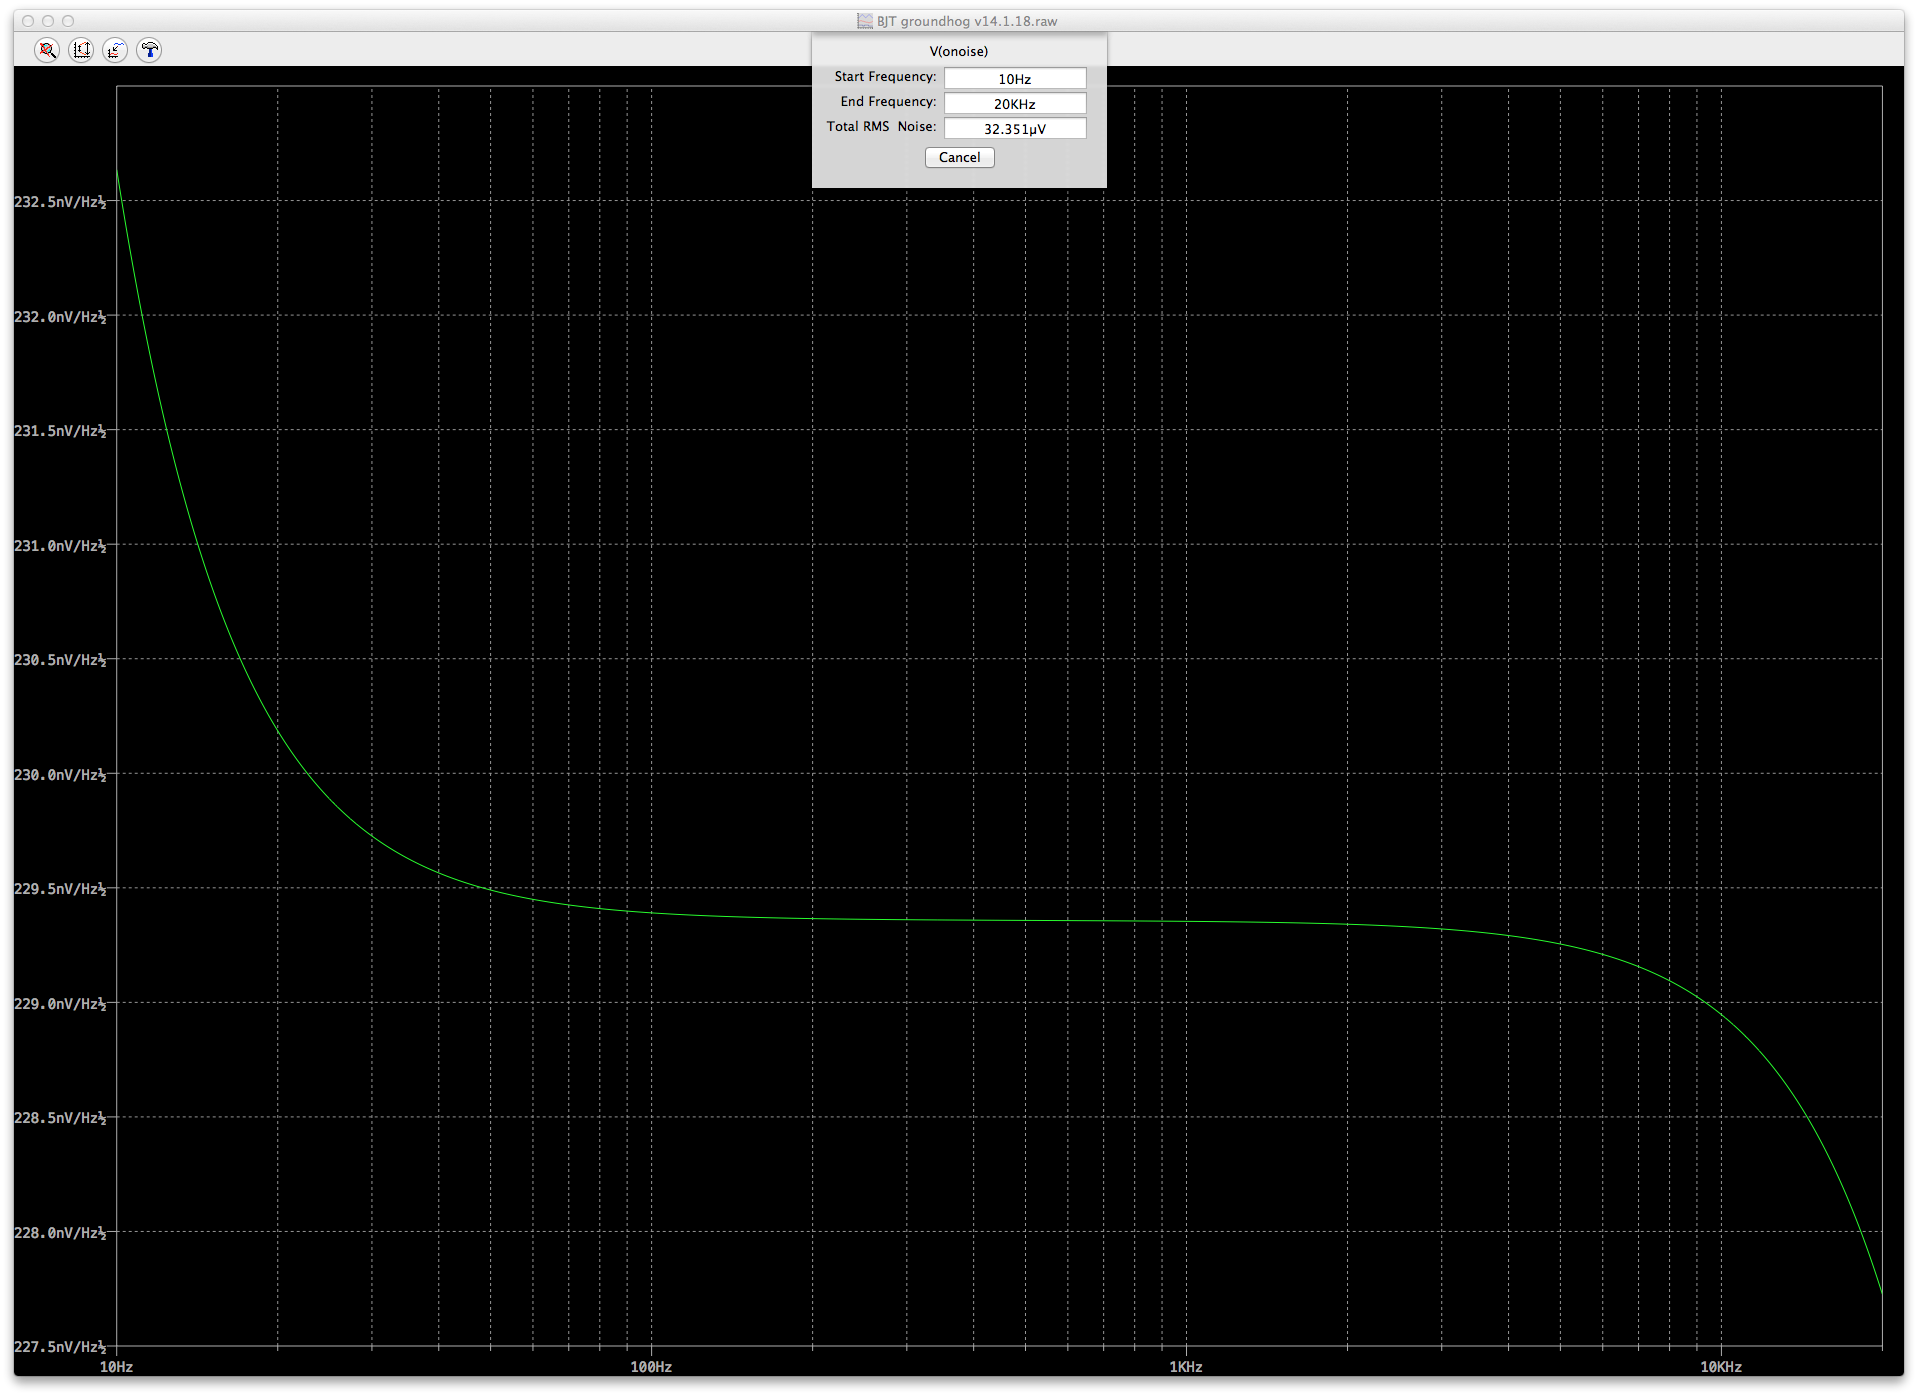
Task: Click the 229.0nV/Hz½ vertical axis label
Action: click(x=60, y=1004)
